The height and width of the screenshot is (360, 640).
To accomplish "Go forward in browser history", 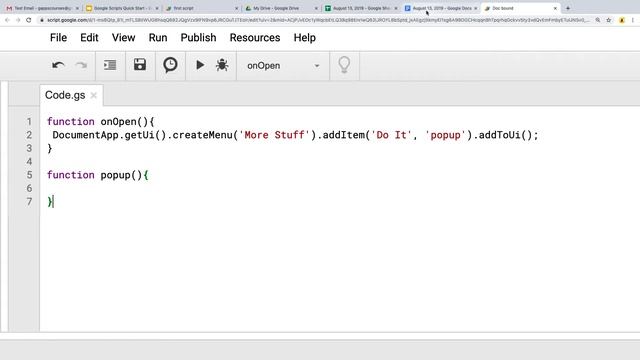I will click(18, 20).
